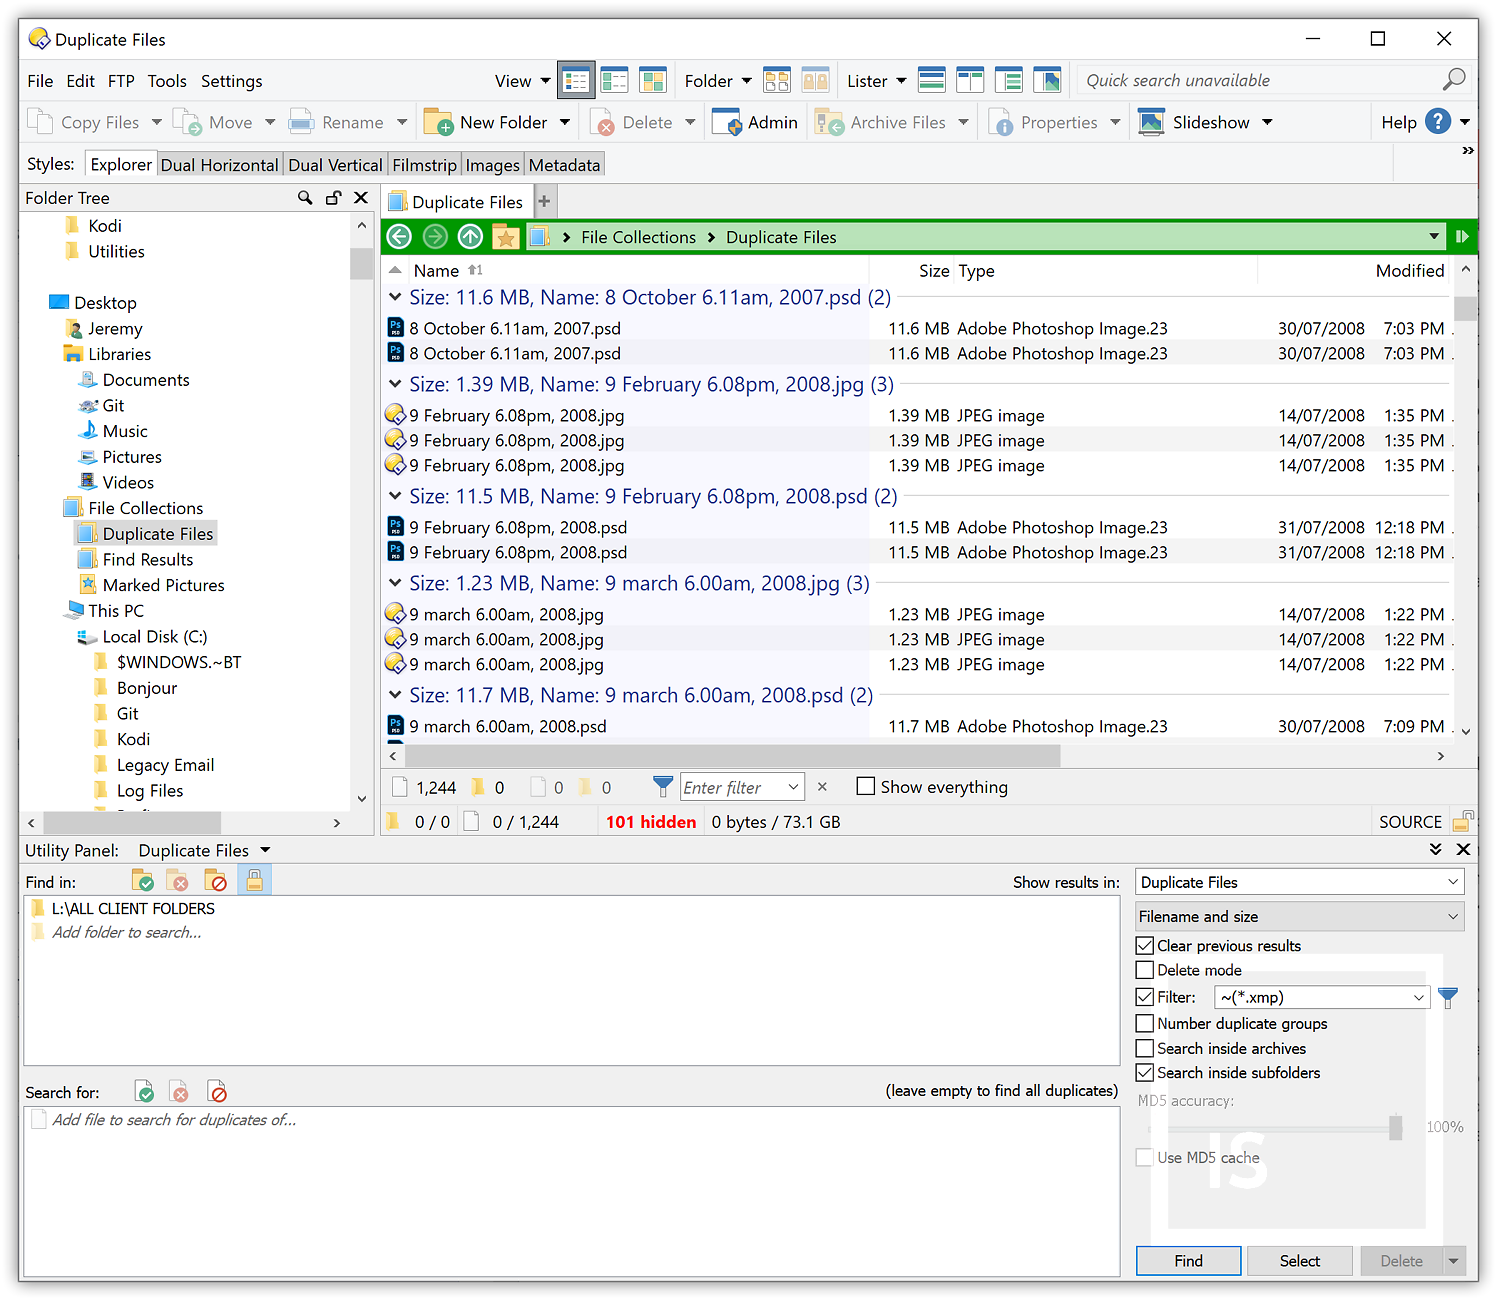
Task: Open the Tools menu
Action: (166, 81)
